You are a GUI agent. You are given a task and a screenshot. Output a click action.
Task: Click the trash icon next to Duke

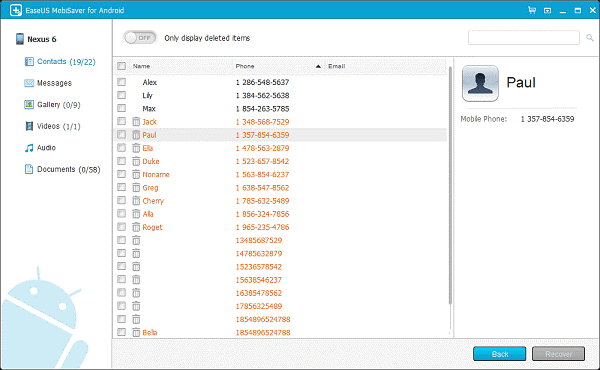pyautogui.click(x=136, y=161)
